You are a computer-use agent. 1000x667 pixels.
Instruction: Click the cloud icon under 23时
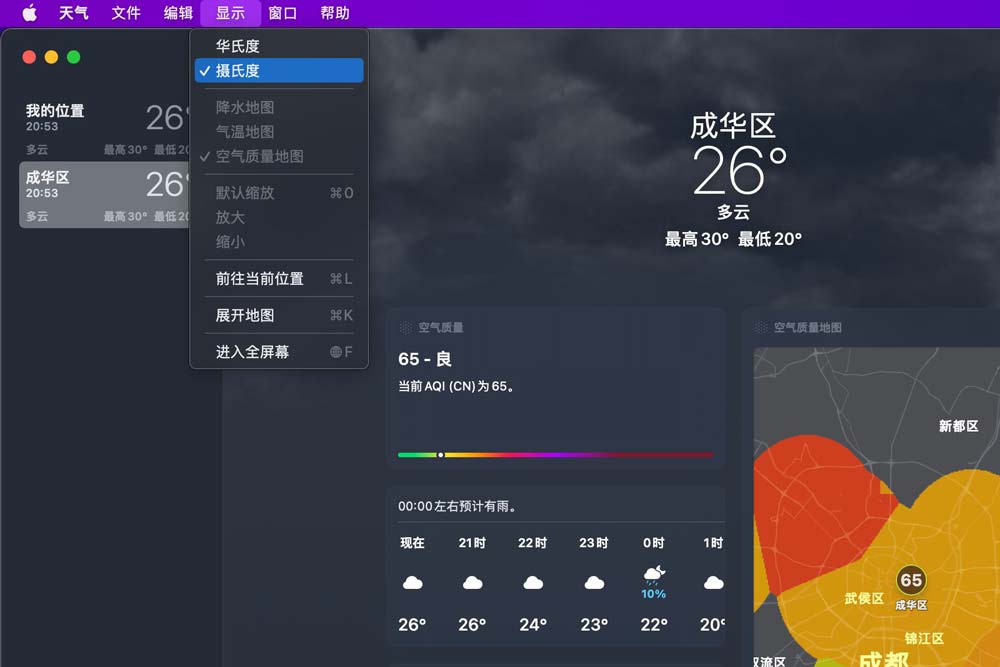tap(594, 582)
